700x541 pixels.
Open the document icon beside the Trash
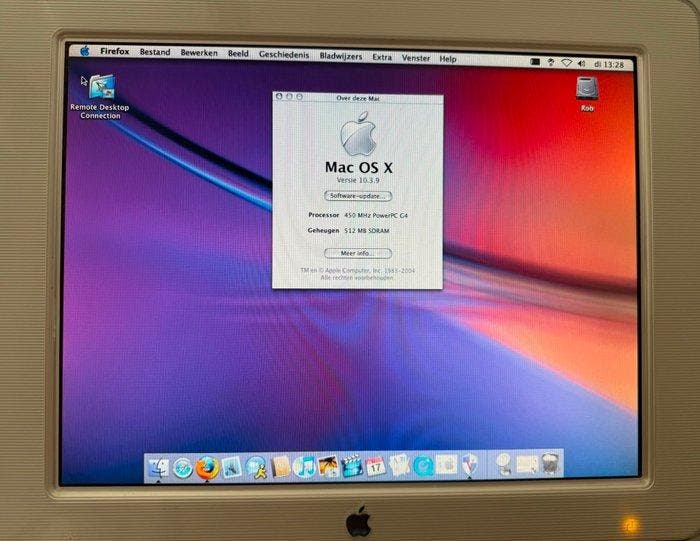[x=528, y=464]
